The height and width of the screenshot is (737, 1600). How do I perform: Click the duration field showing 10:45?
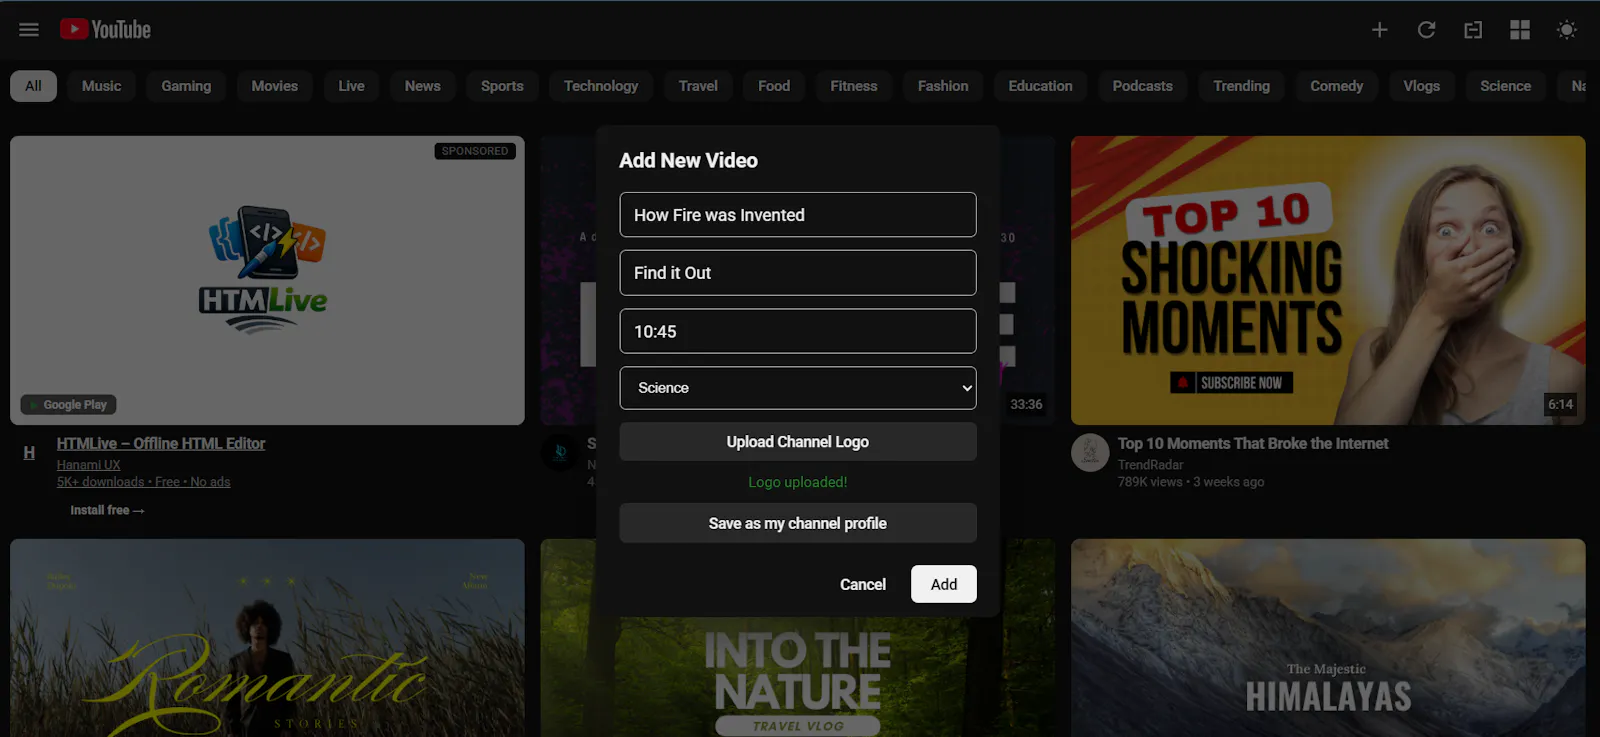(798, 331)
